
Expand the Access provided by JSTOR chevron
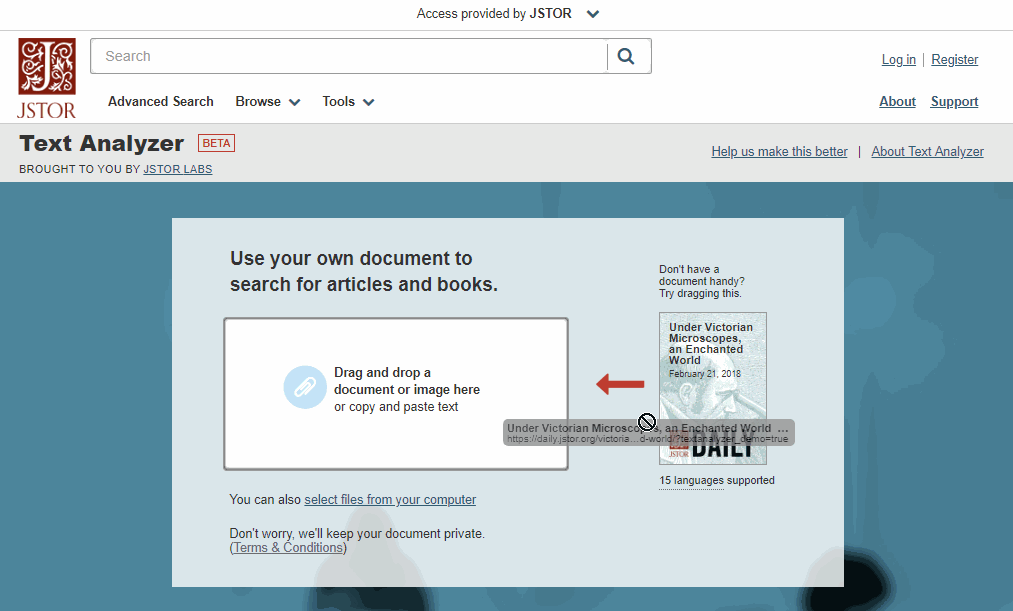[x=593, y=14]
